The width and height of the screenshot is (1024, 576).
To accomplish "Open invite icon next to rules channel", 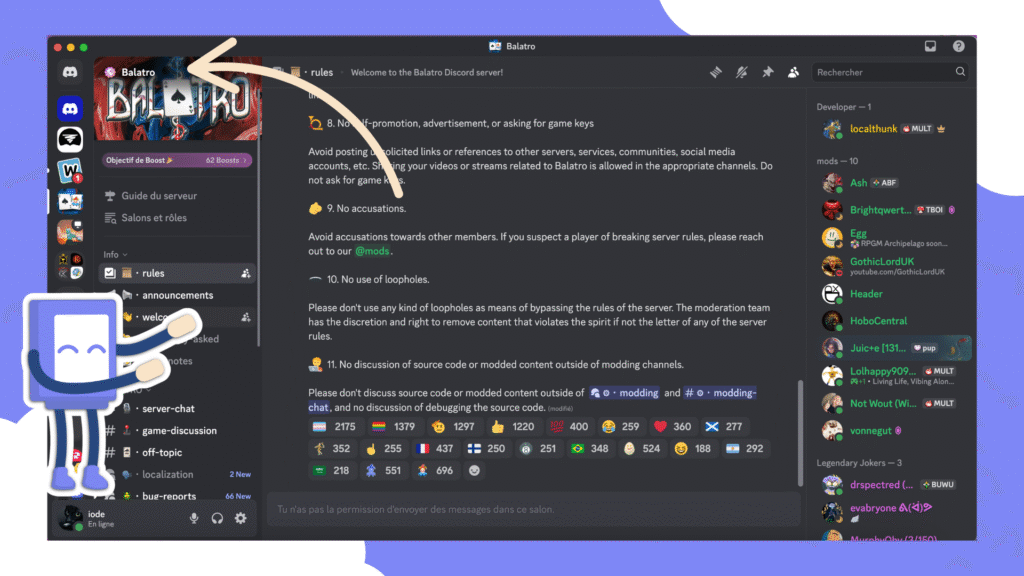I will tap(246, 274).
